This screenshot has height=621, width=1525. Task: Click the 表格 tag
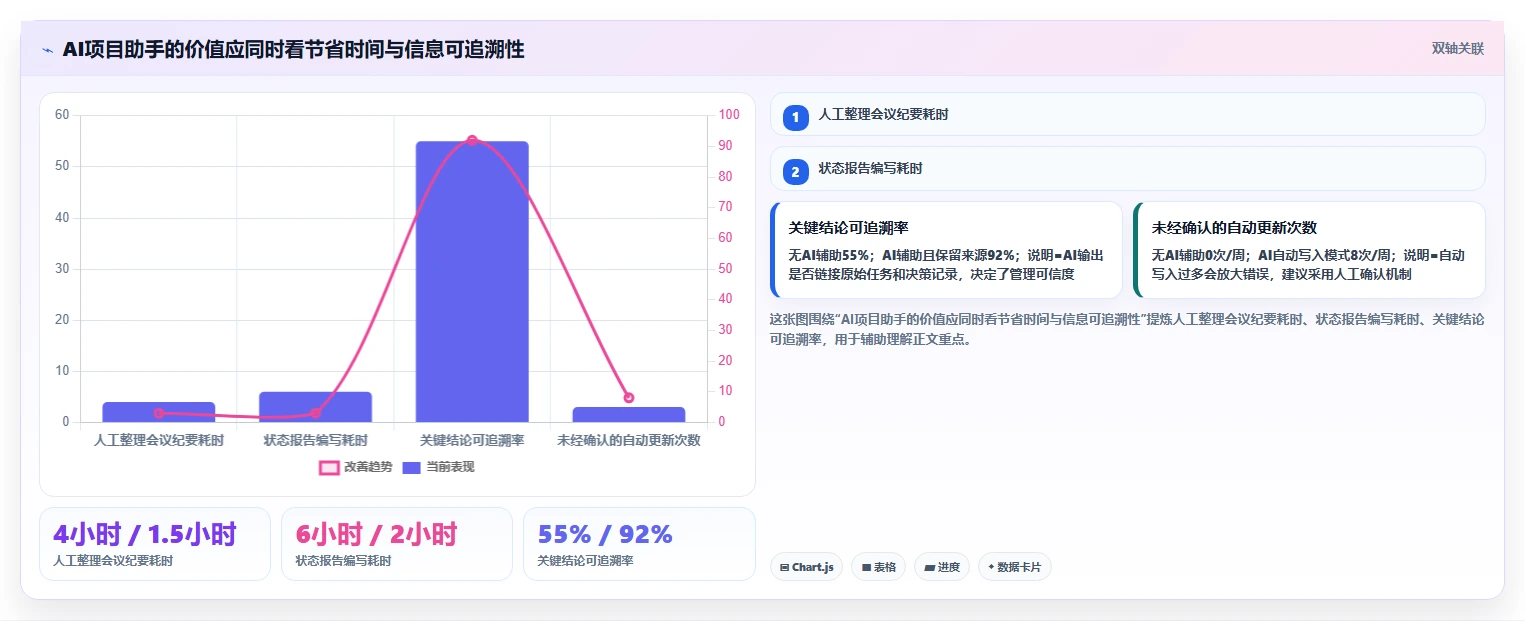[878, 567]
